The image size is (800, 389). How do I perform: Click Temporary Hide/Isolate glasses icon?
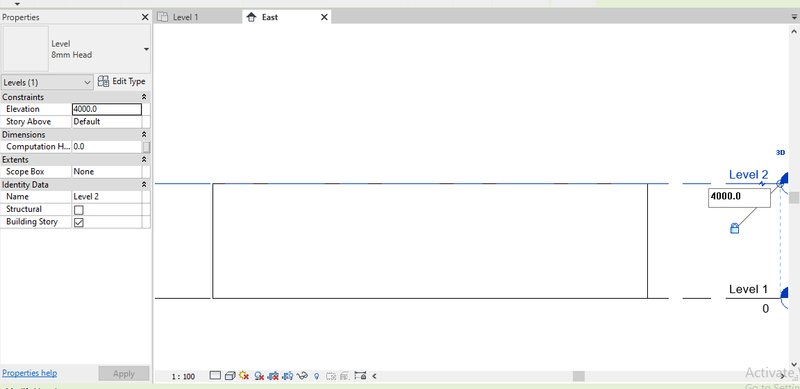(x=303, y=376)
